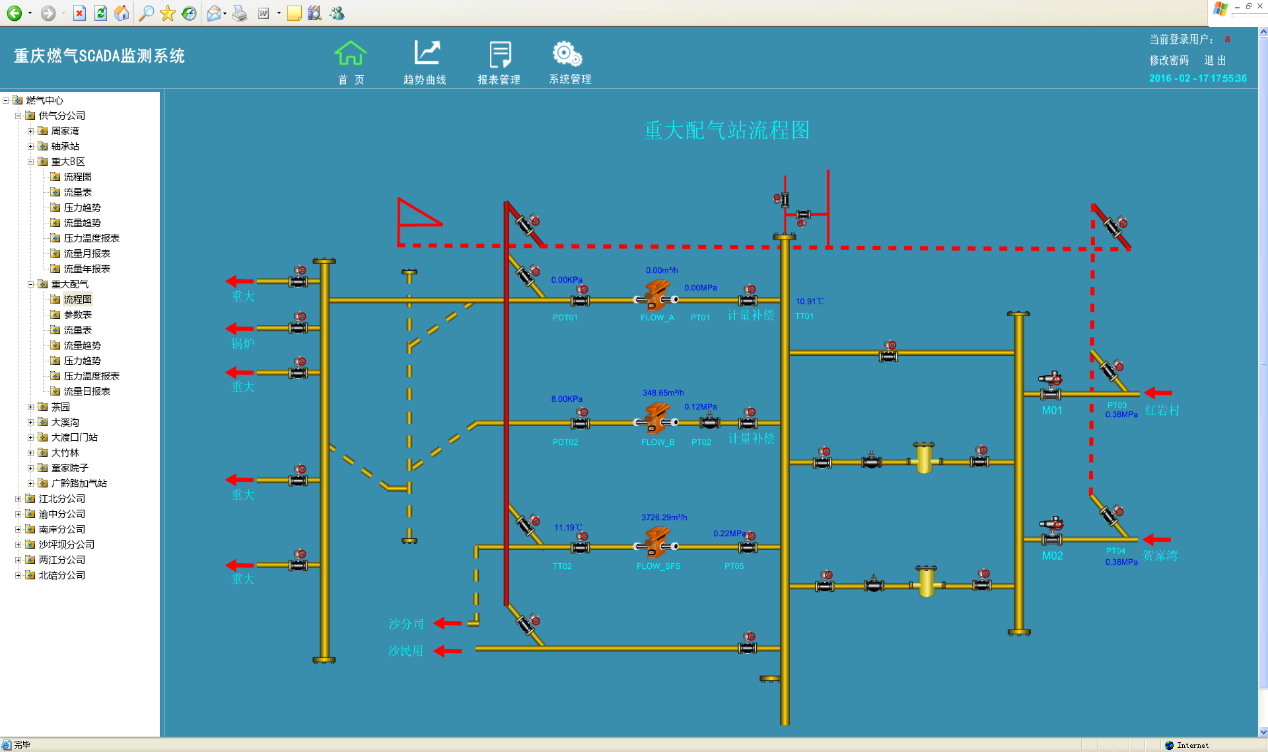Click the 沙分司 outlet label

(407, 624)
